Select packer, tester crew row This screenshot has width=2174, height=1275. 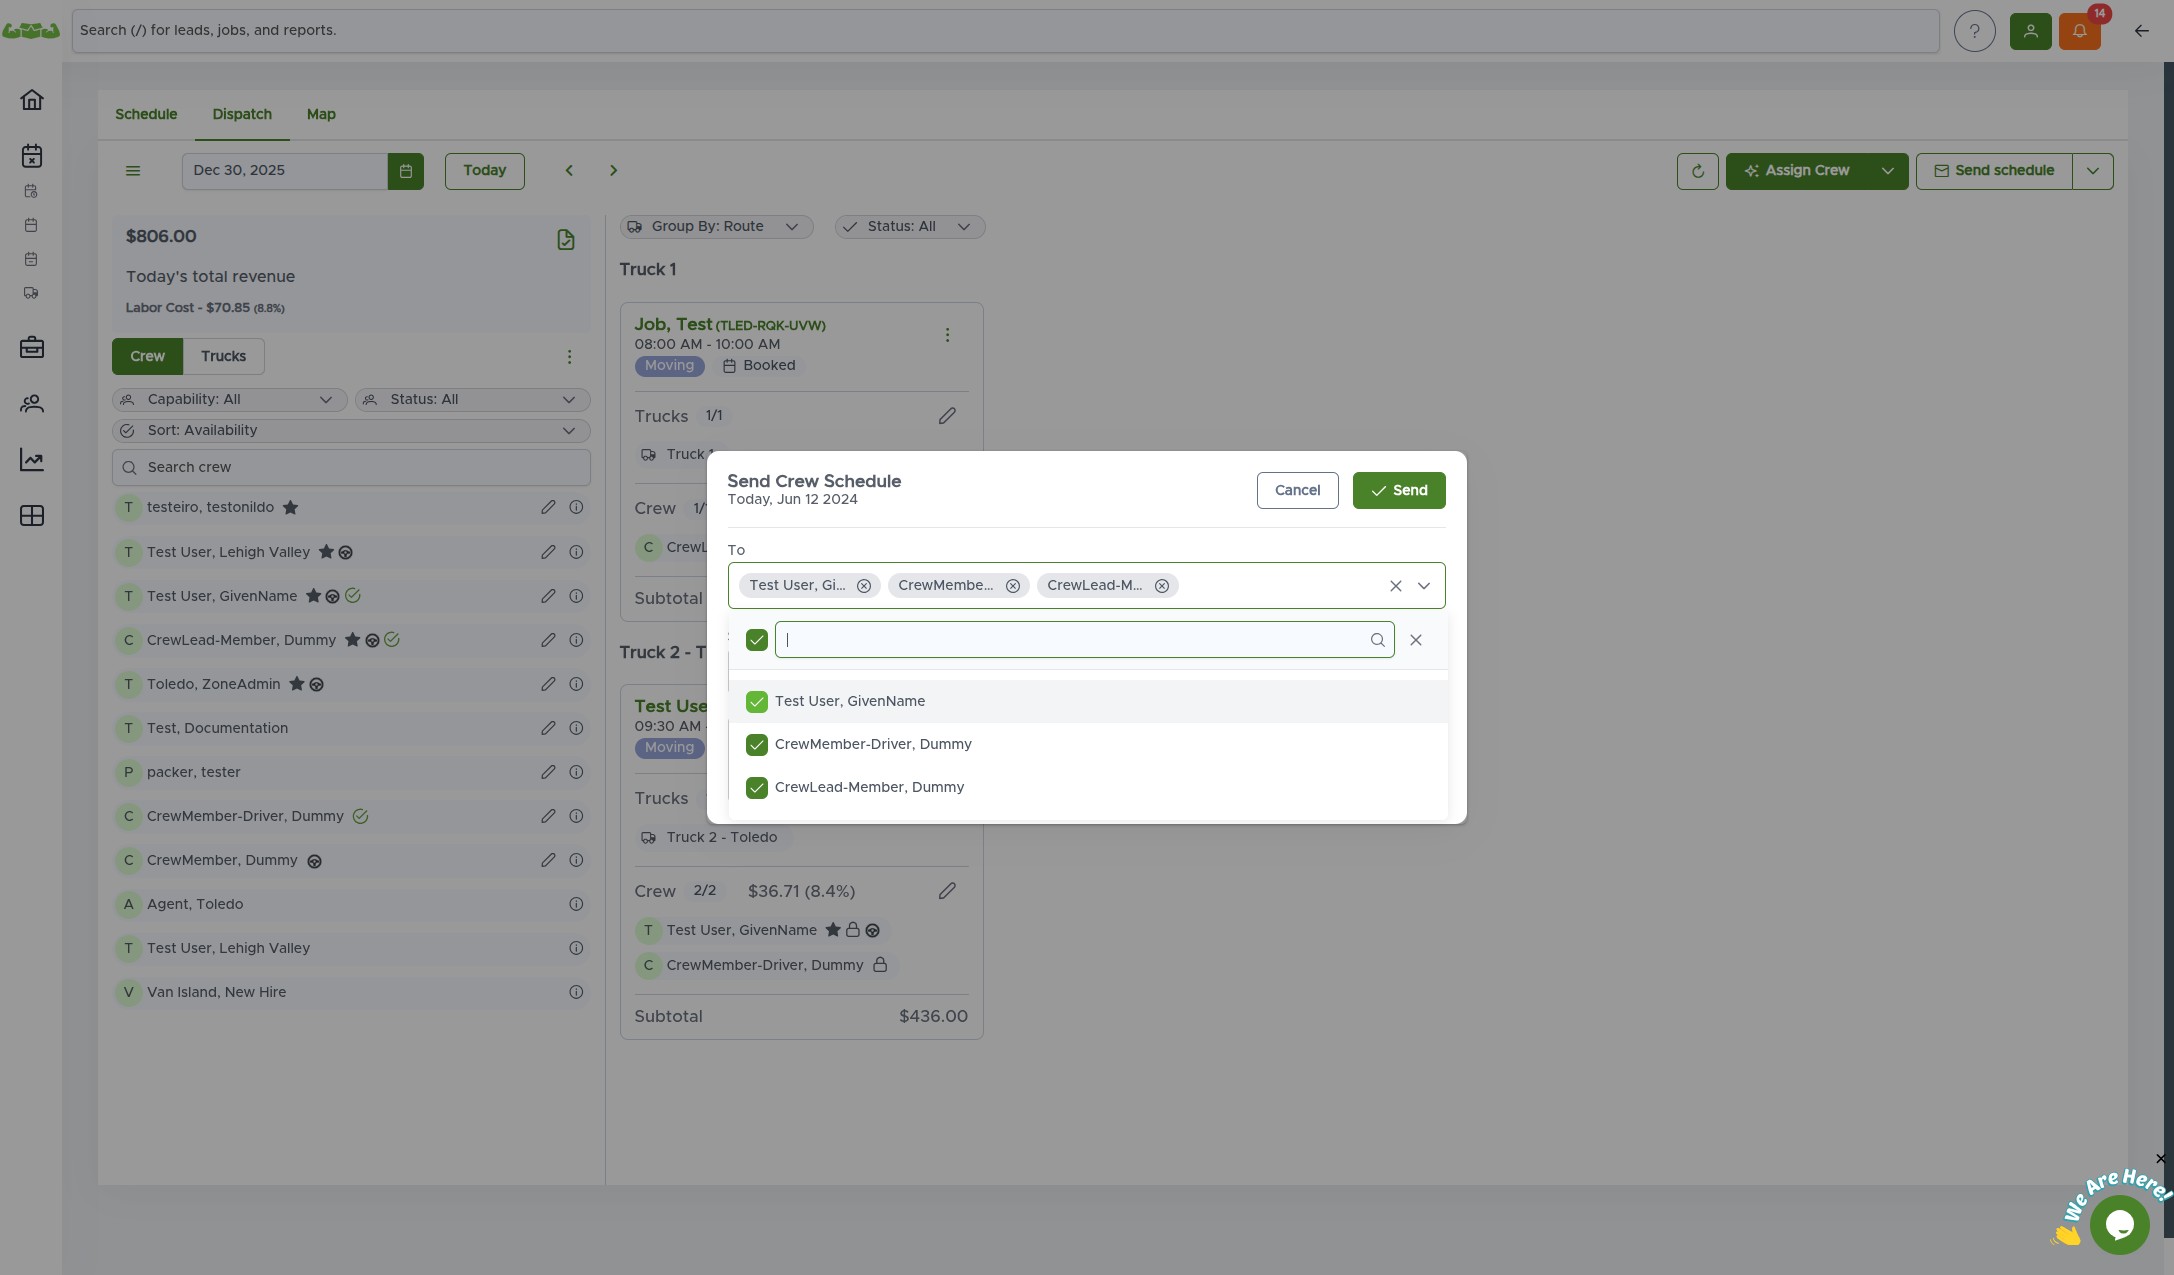(x=351, y=772)
